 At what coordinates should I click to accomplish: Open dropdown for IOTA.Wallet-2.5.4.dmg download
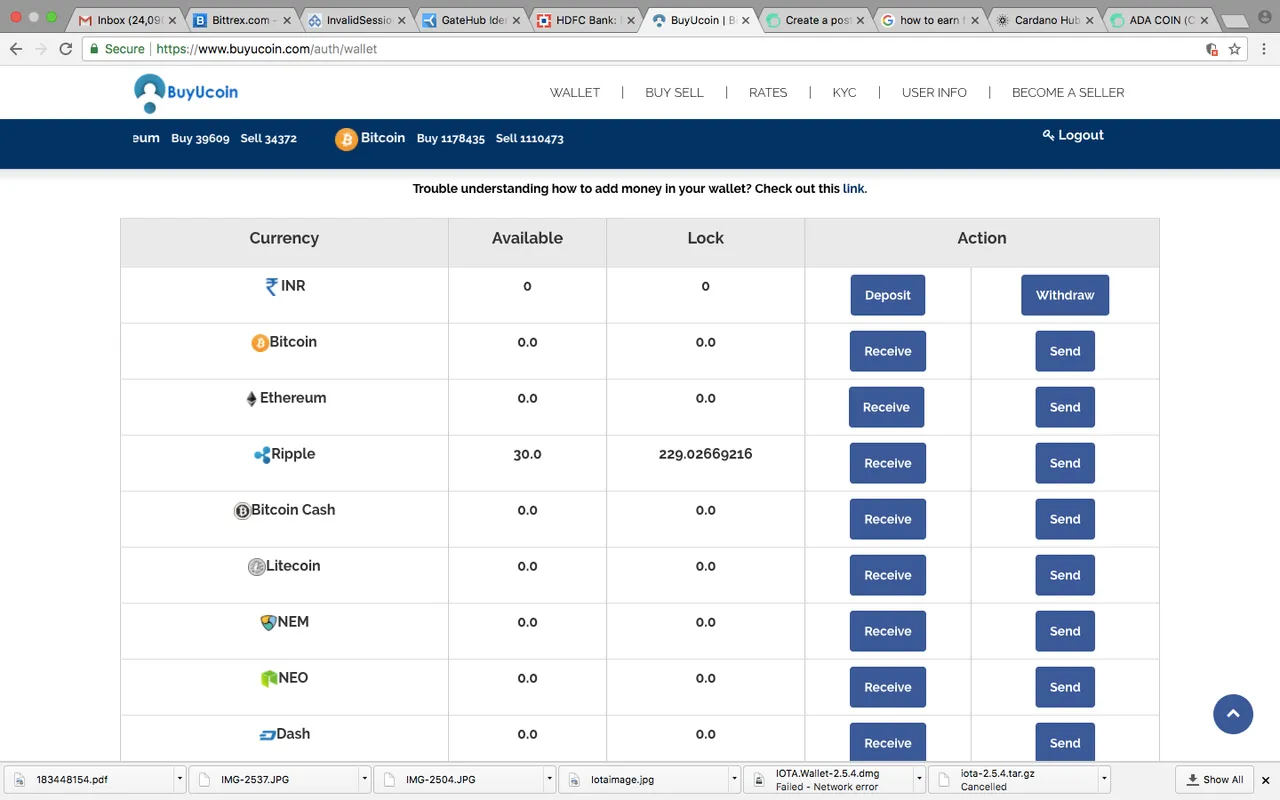[x=919, y=779]
